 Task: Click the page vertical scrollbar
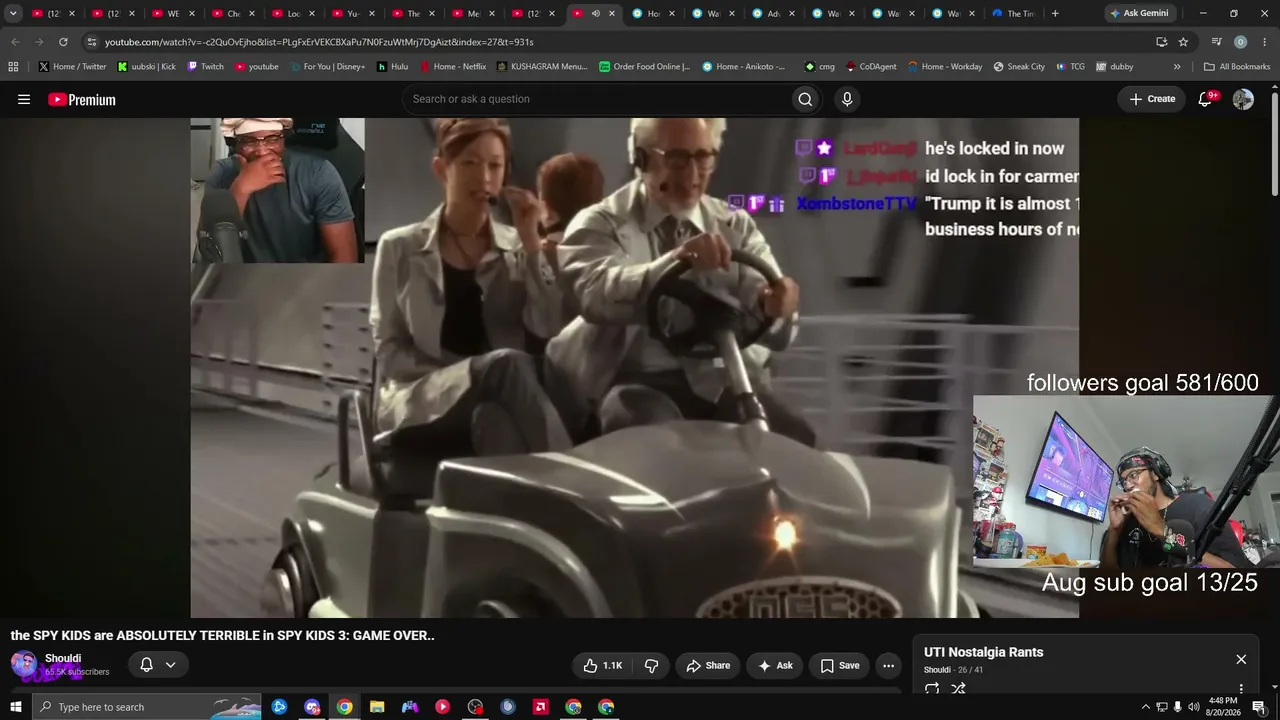point(1274,145)
